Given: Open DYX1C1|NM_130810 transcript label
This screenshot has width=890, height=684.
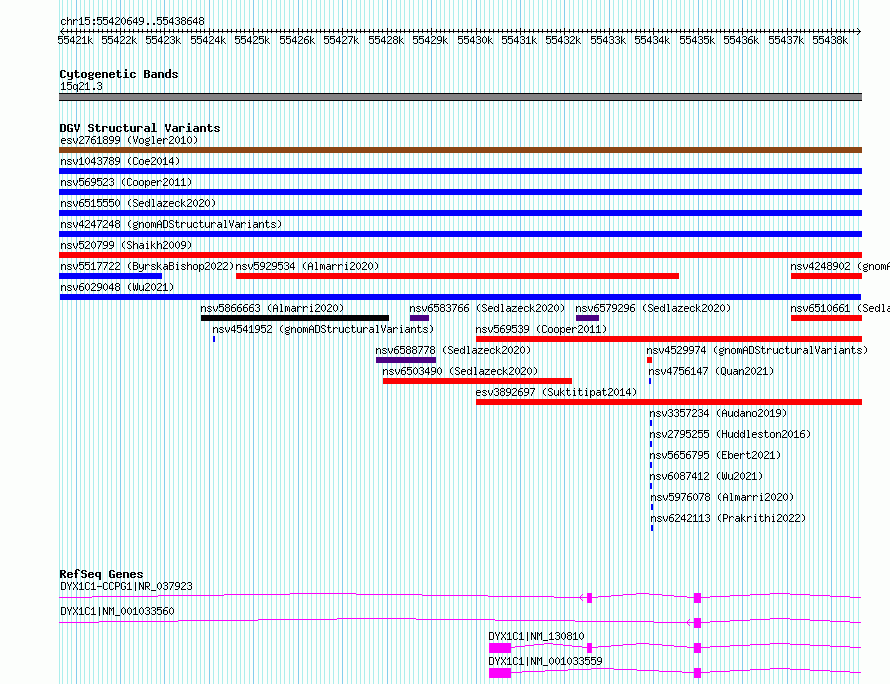Looking at the screenshot, I should click(x=536, y=636).
